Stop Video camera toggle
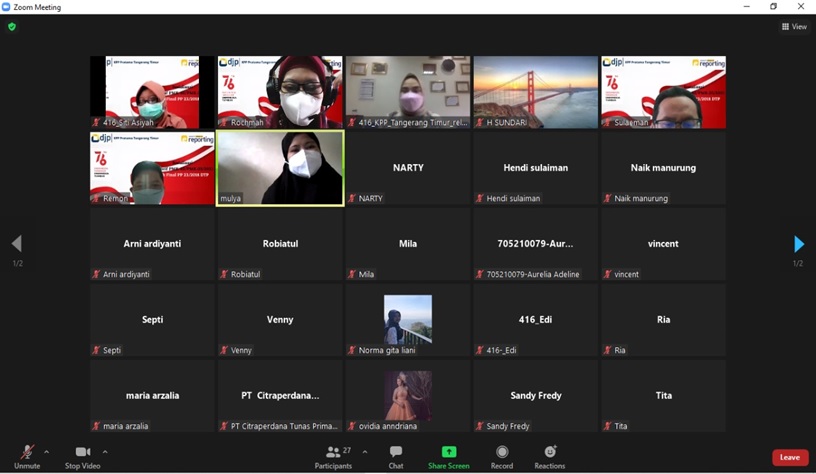The image size is (816, 474). coord(83,456)
